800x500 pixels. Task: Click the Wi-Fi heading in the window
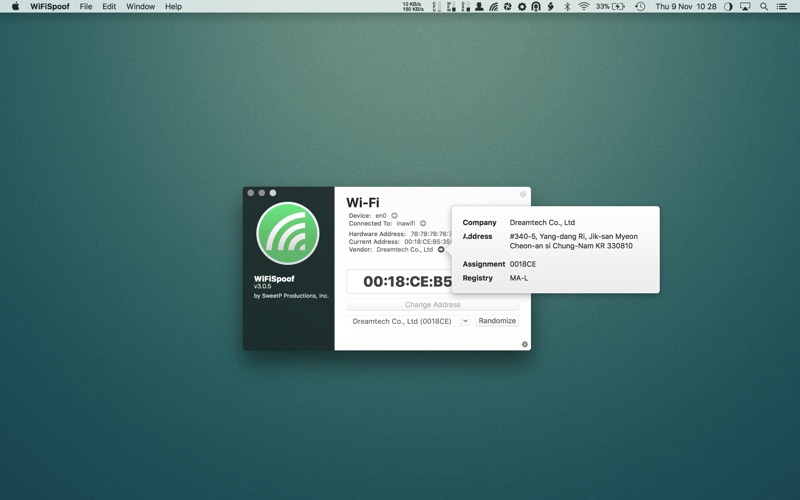pyautogui.click(x=363, y=203)
